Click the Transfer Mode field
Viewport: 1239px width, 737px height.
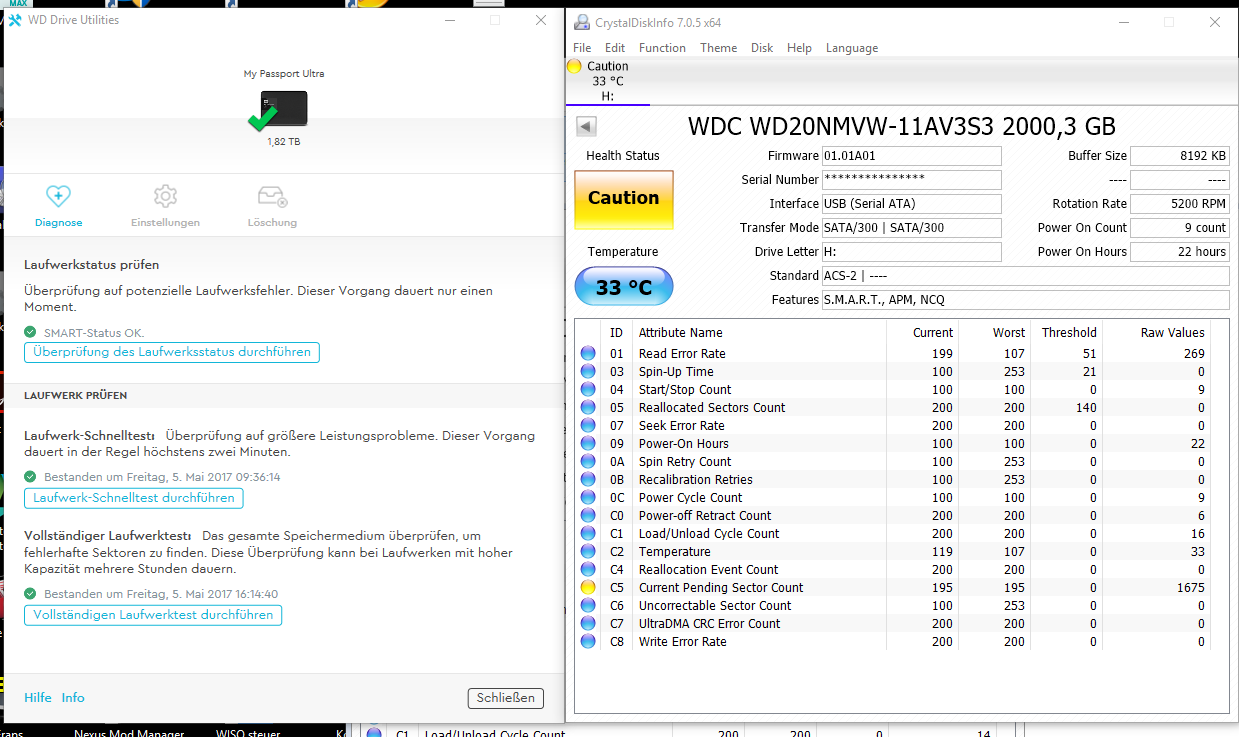pyautogui.click(x=911, y=228)
